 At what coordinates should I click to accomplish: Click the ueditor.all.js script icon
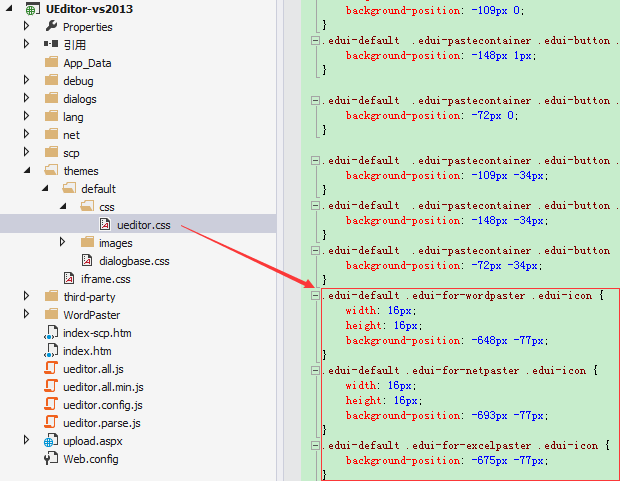click(x=51, y=368)
